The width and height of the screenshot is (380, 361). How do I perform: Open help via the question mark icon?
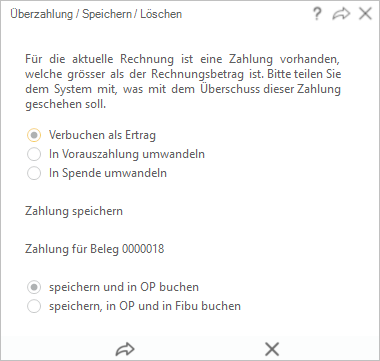[317, 14]
